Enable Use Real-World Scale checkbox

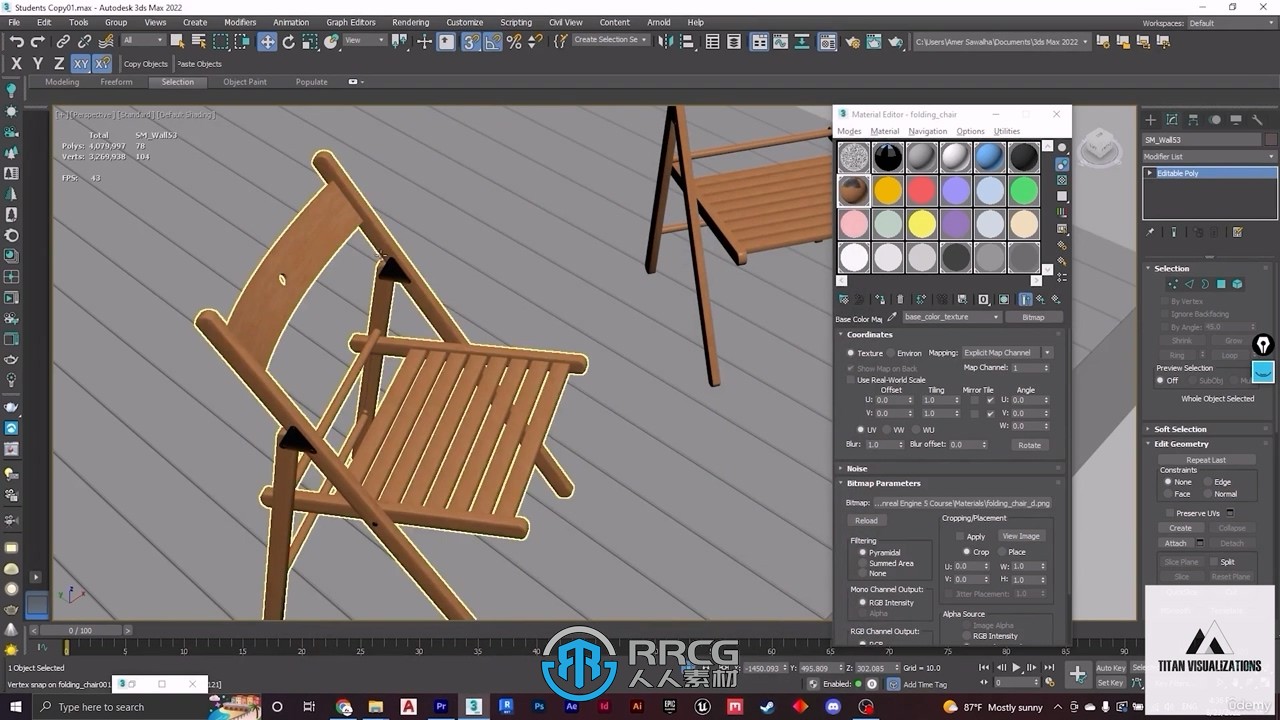coord(851,380)
